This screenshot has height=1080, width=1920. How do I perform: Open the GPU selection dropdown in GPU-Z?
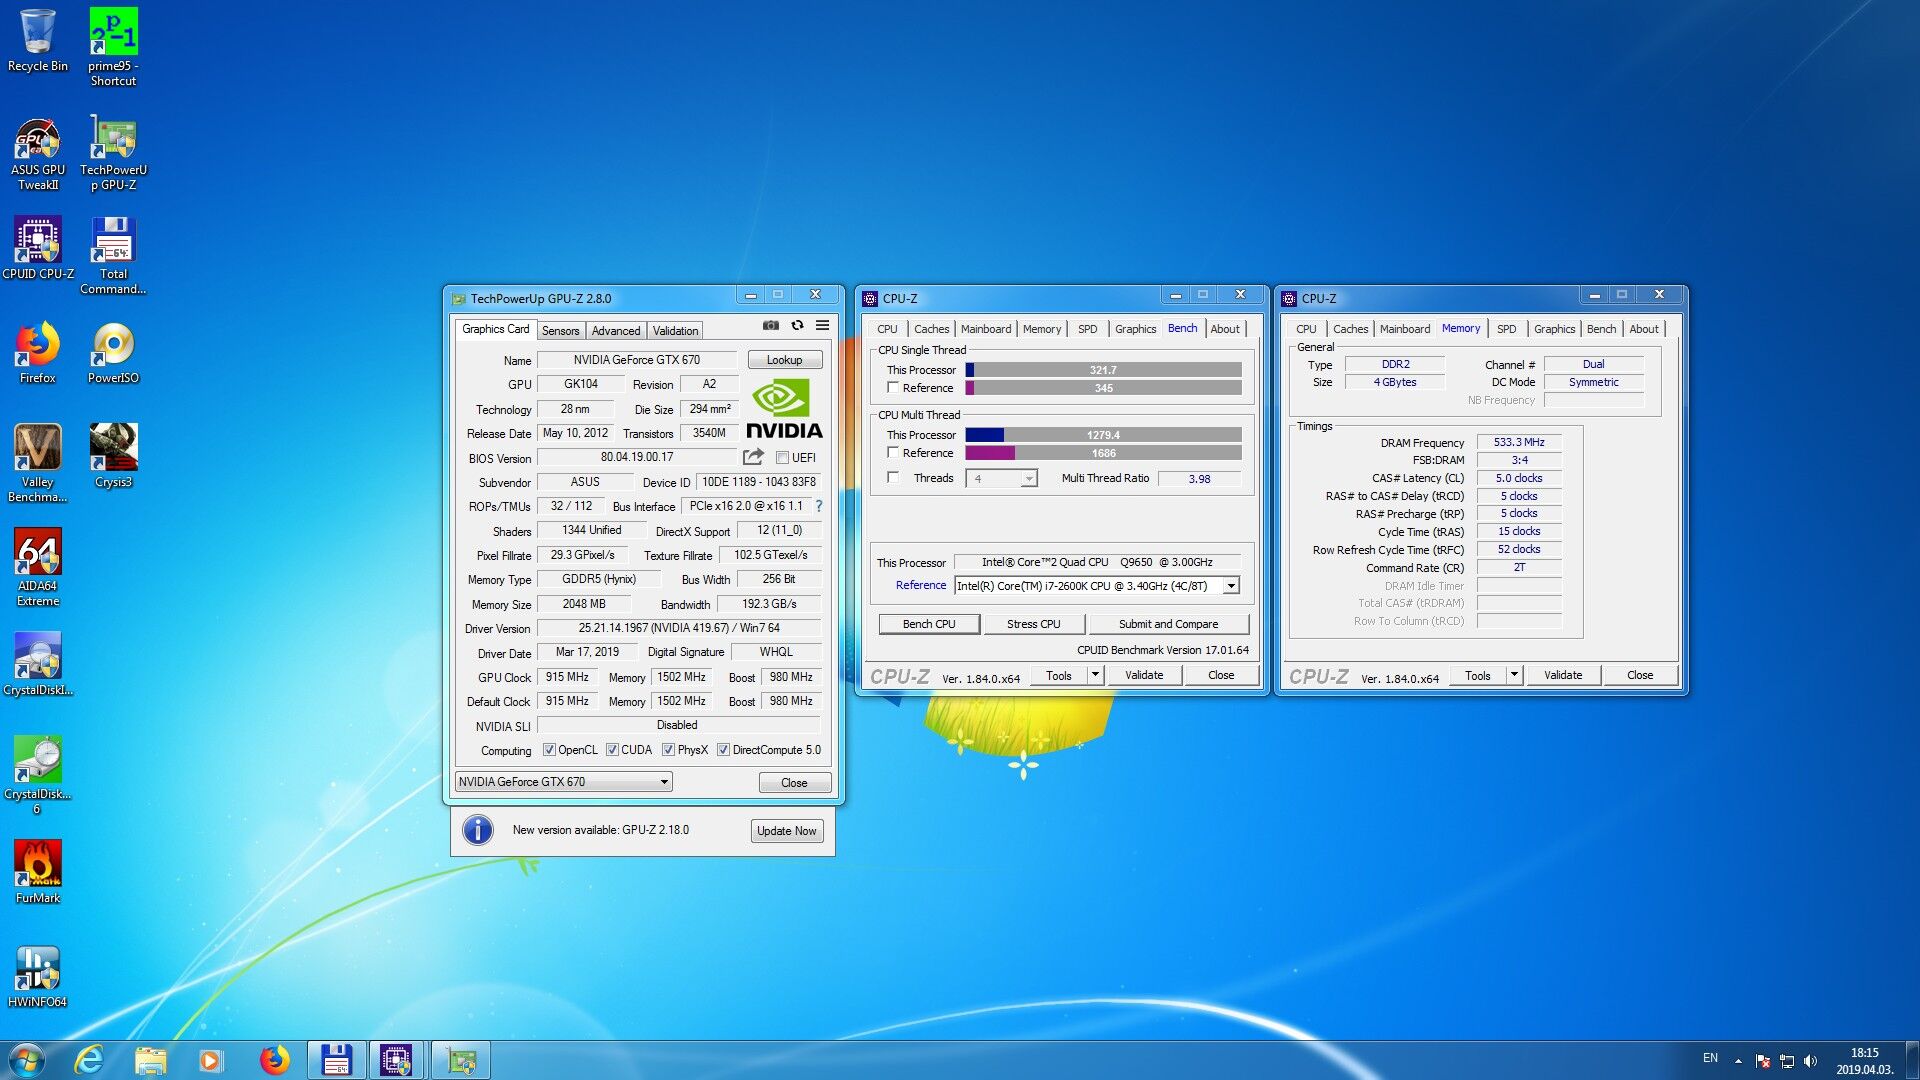(563, 782)
